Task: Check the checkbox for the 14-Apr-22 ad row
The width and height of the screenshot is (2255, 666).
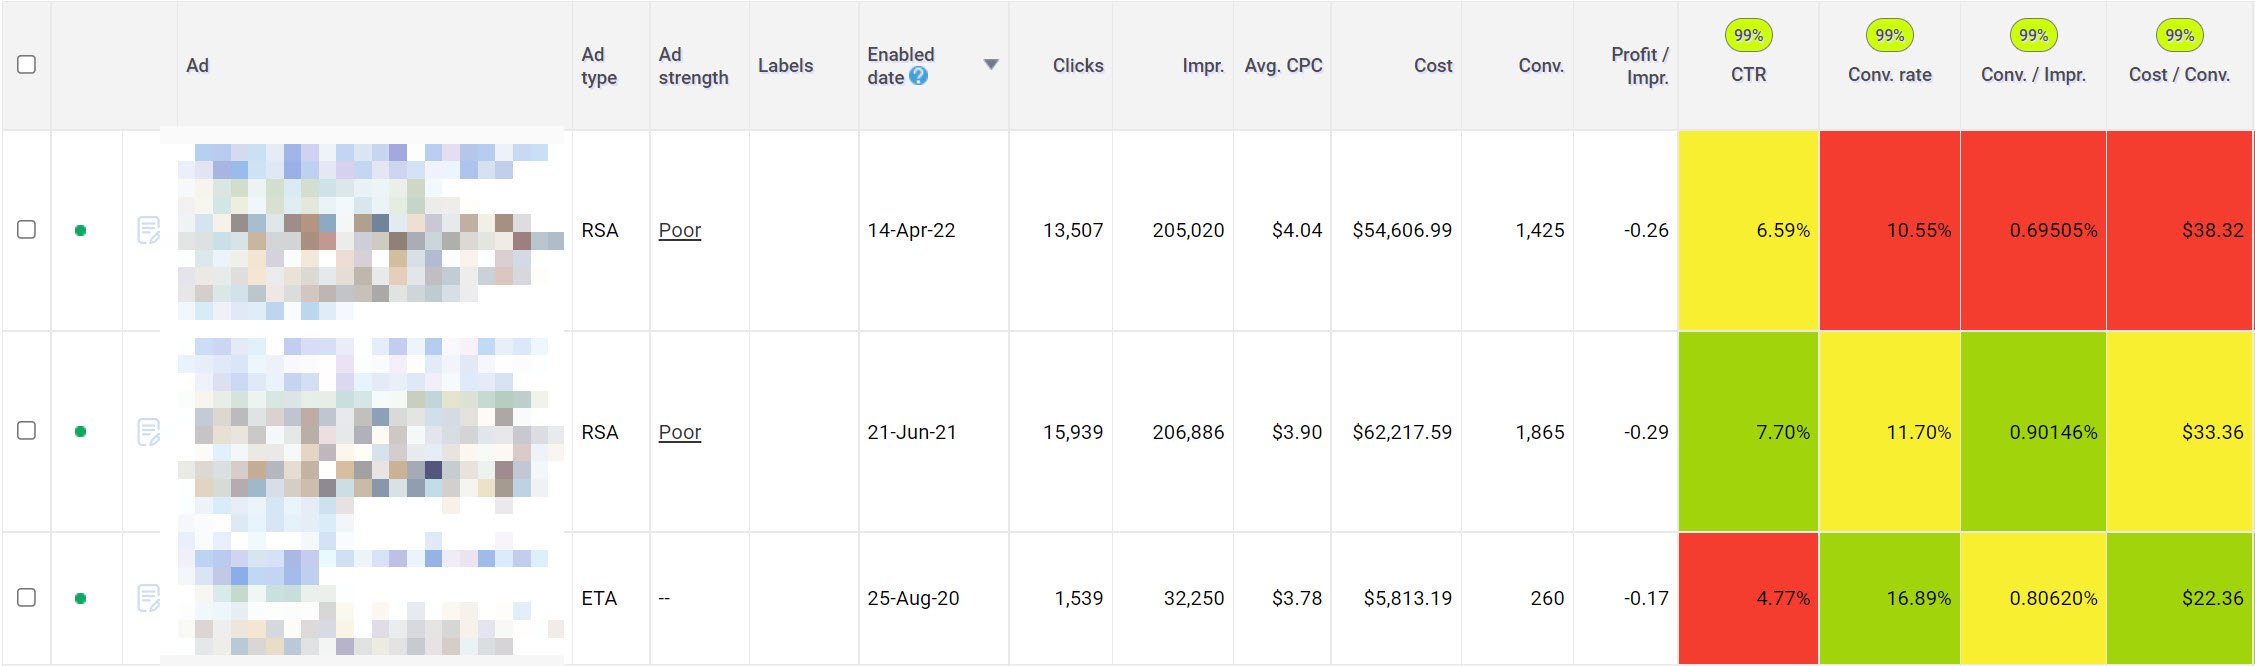Action: [27, 230]
